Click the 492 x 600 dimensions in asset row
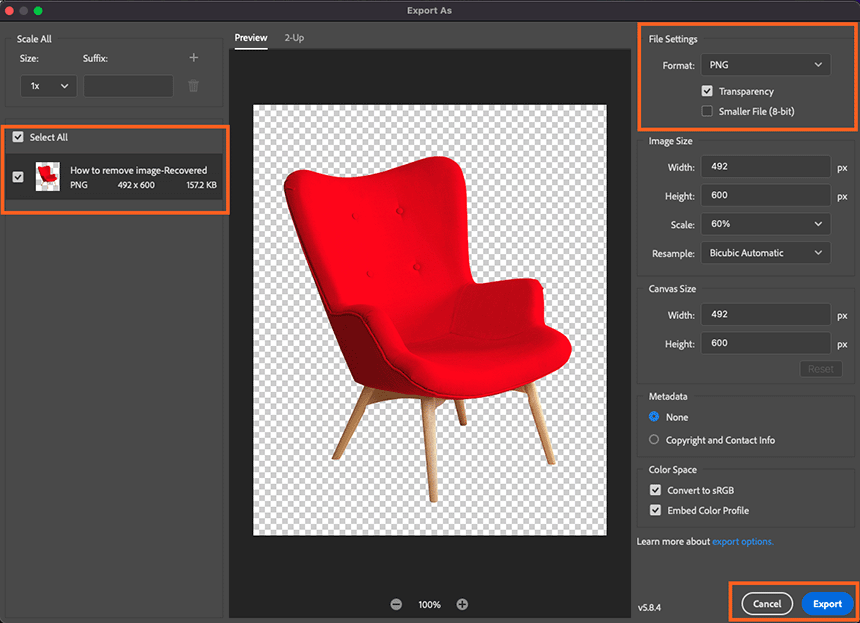860x623 pixels. point(136,185)
